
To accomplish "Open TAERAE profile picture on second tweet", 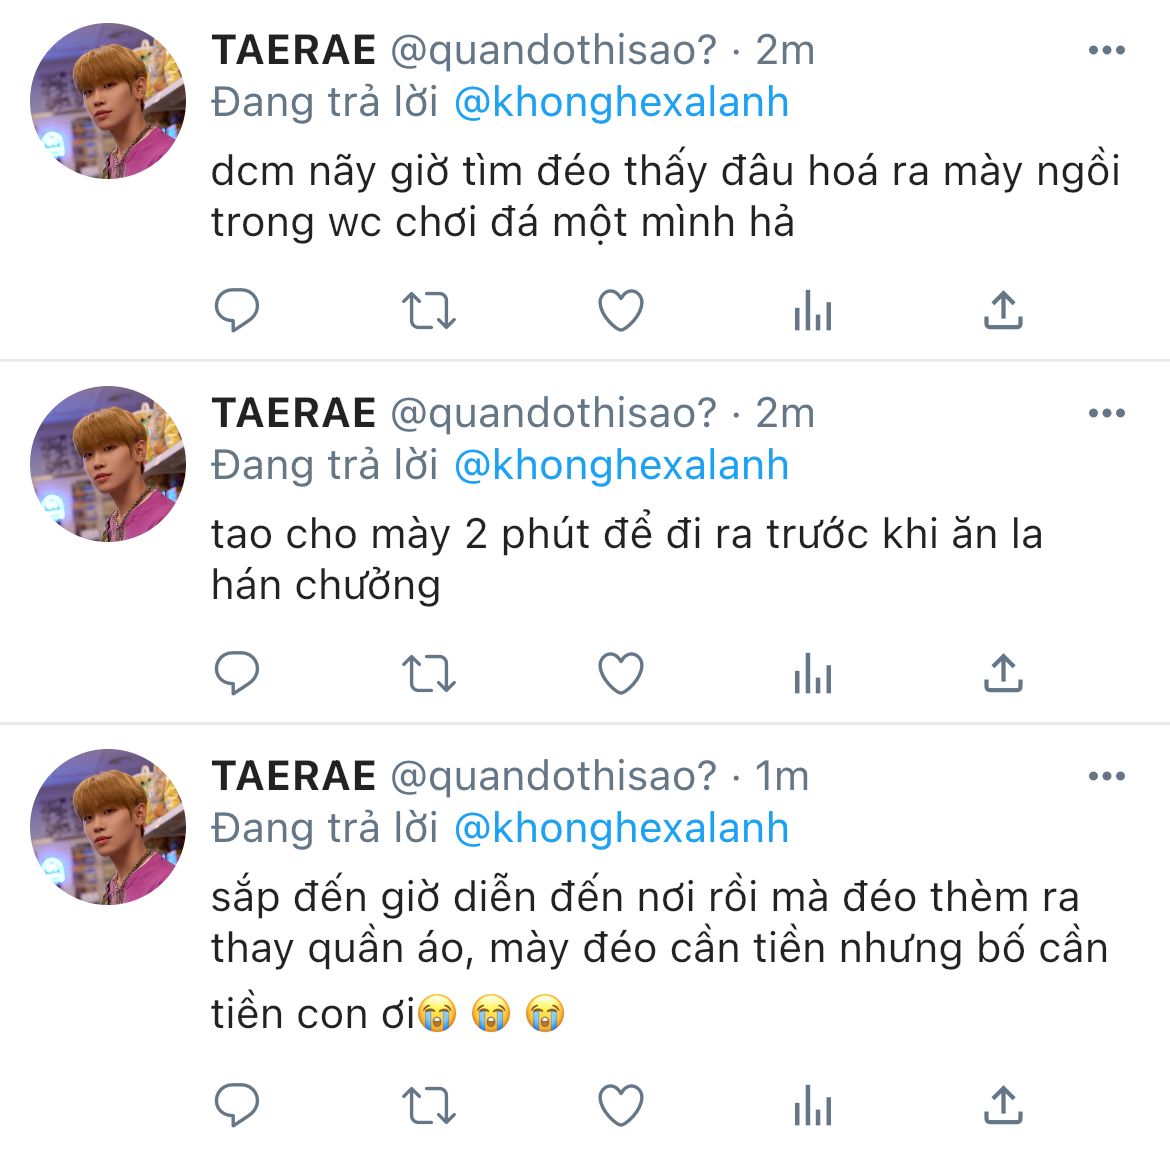I will coord(108,463).
